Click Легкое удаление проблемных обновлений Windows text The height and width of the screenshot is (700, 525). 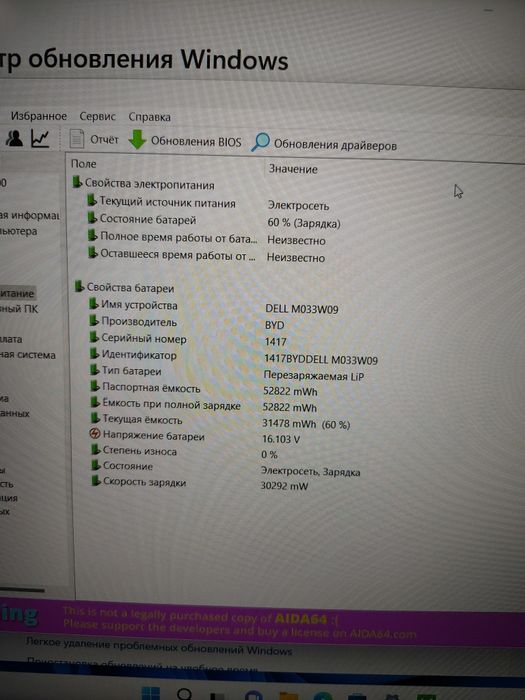(158, 645)
